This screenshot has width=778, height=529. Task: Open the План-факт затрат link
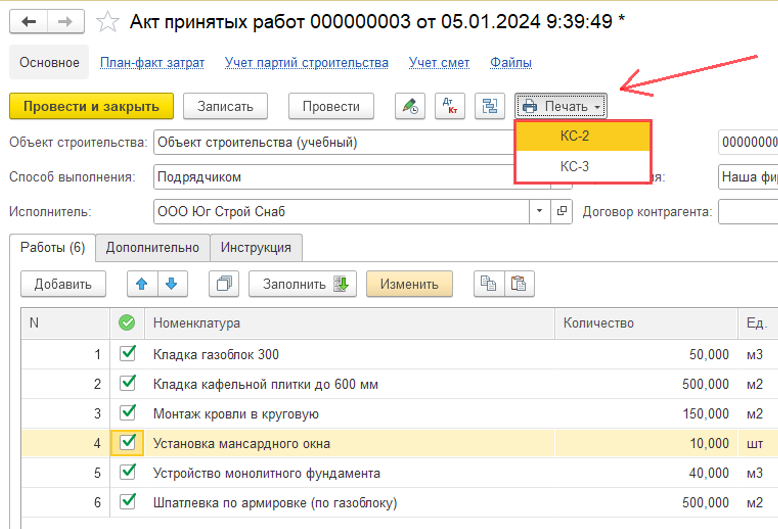click(152, 62)
